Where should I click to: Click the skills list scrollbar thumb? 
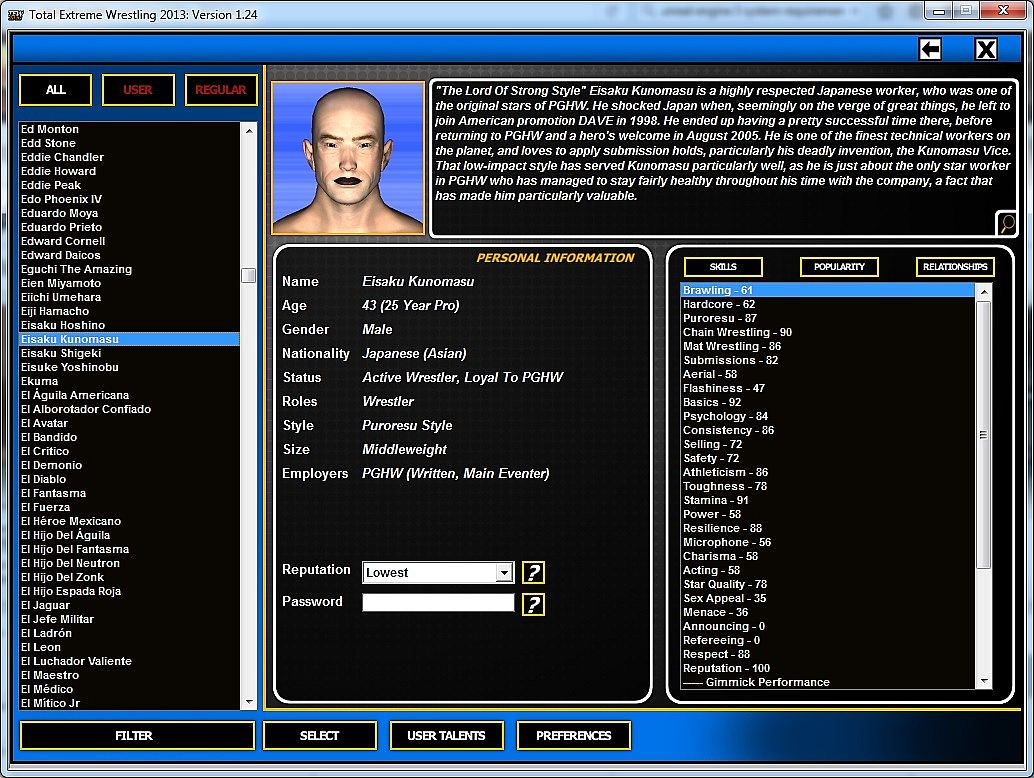pyautogui.click(x=983, y=434)
